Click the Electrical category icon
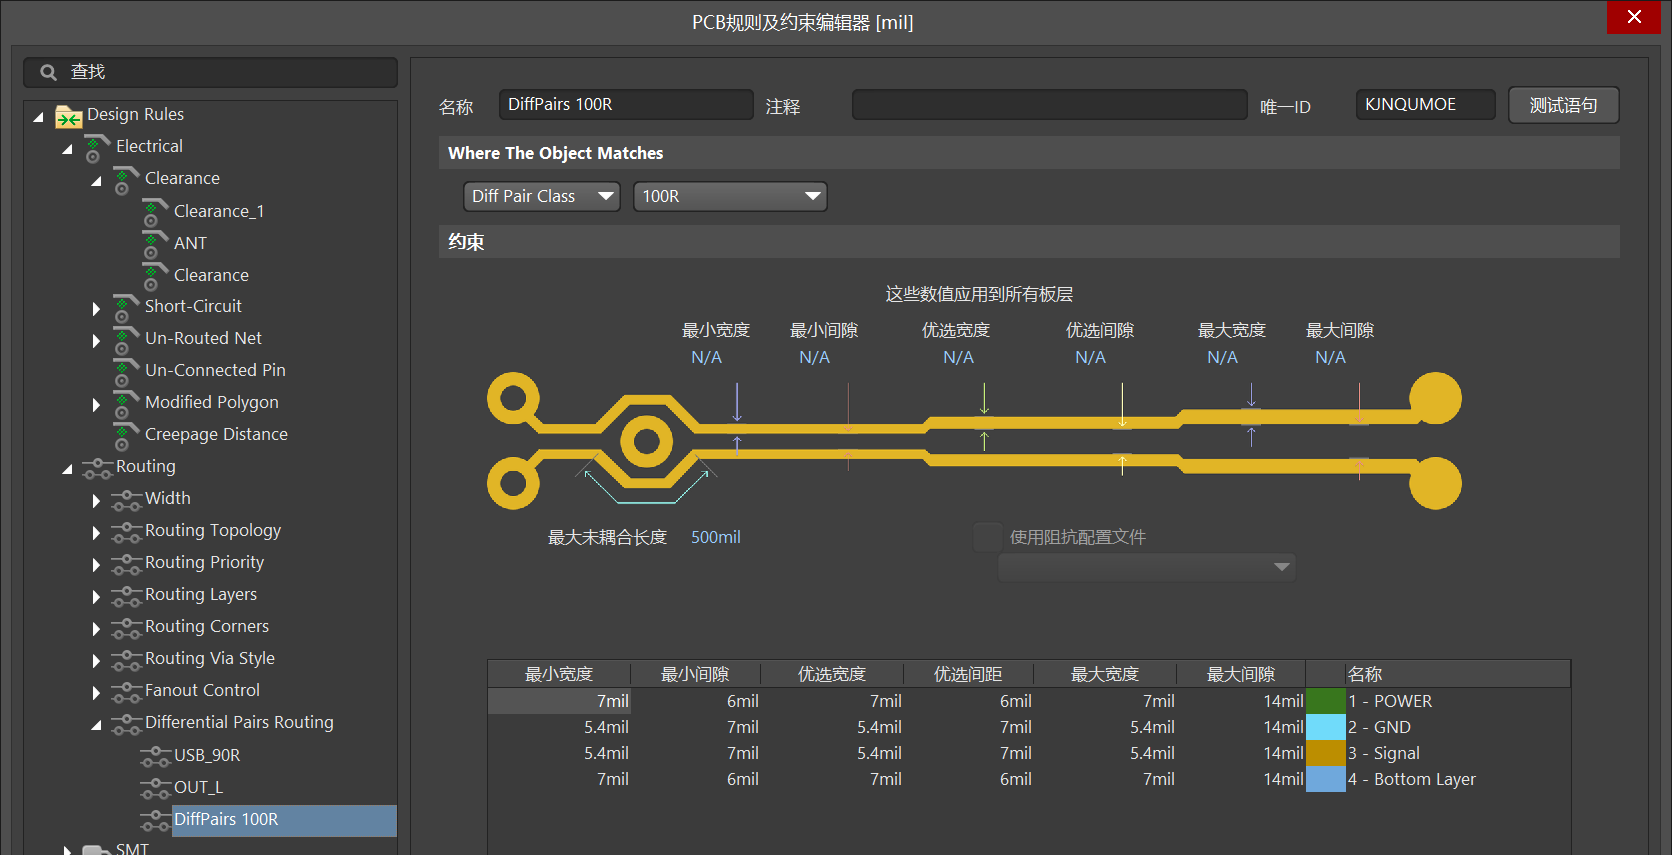The width and height of the screenshot is (1672, 855). pyautogui.click(x=97, y=148)
